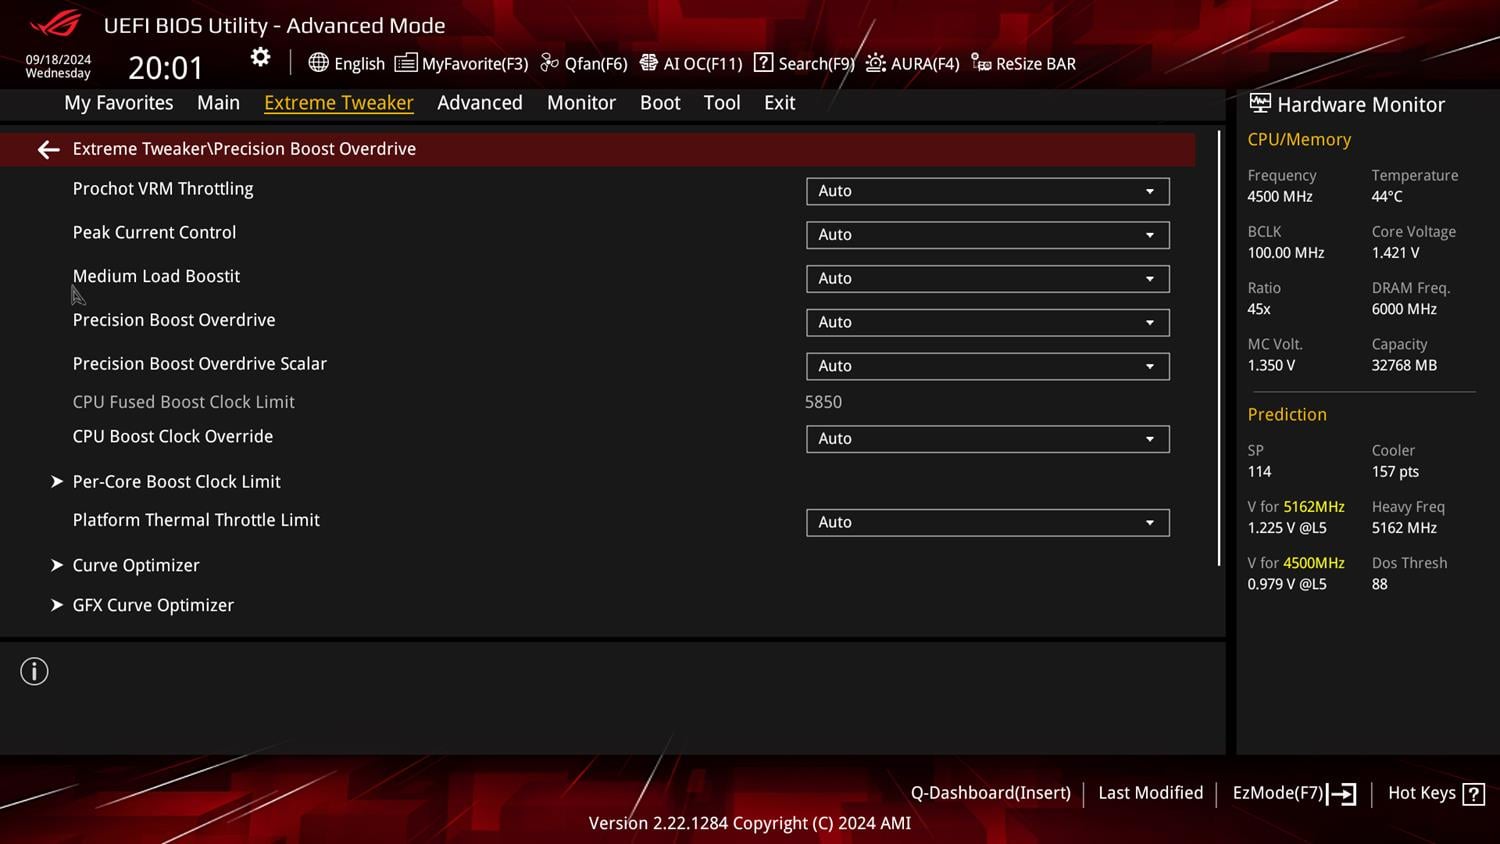Switch to EzMode(F7)
1500x844 pixels.
pos(1294,793)
